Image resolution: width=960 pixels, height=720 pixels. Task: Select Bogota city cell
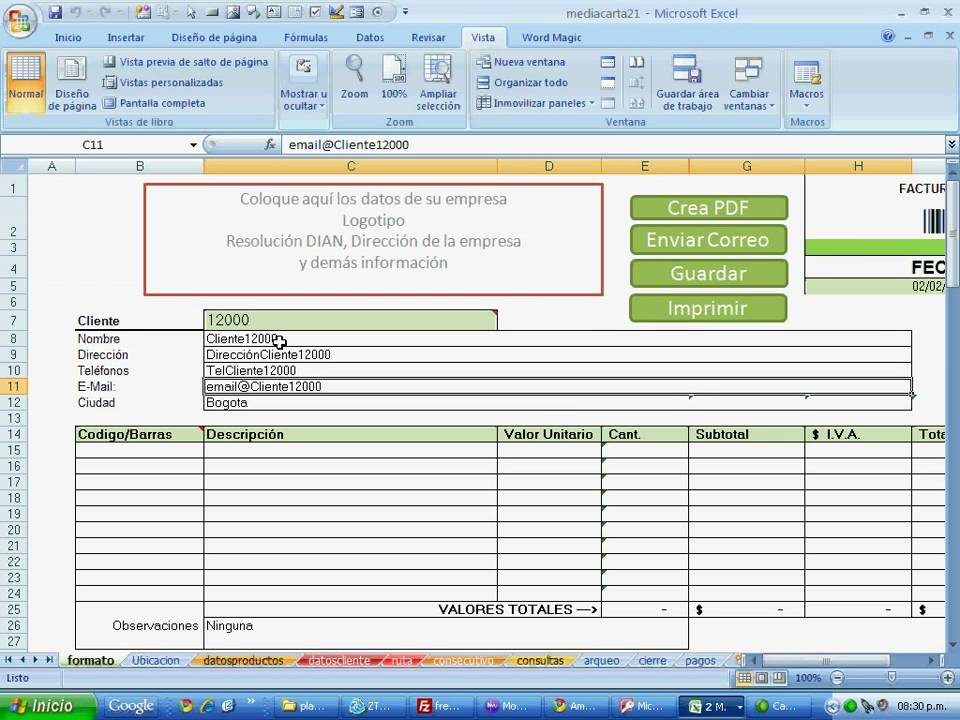(557, 402)
